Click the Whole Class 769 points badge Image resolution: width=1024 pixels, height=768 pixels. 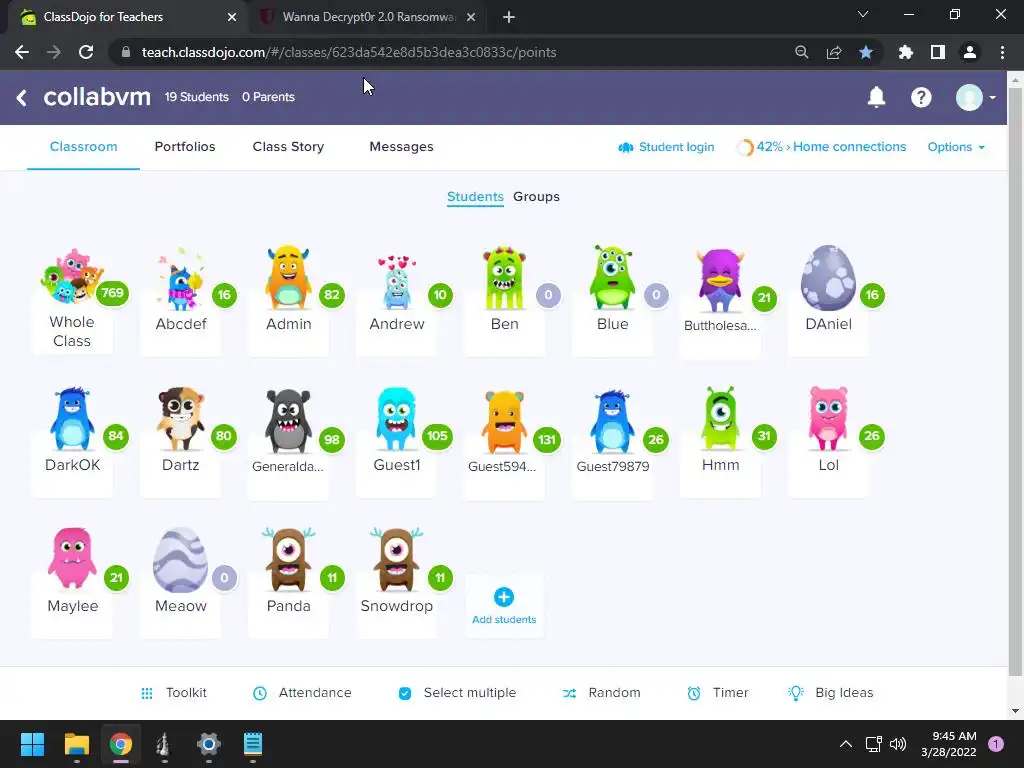(x=112, y=293)
